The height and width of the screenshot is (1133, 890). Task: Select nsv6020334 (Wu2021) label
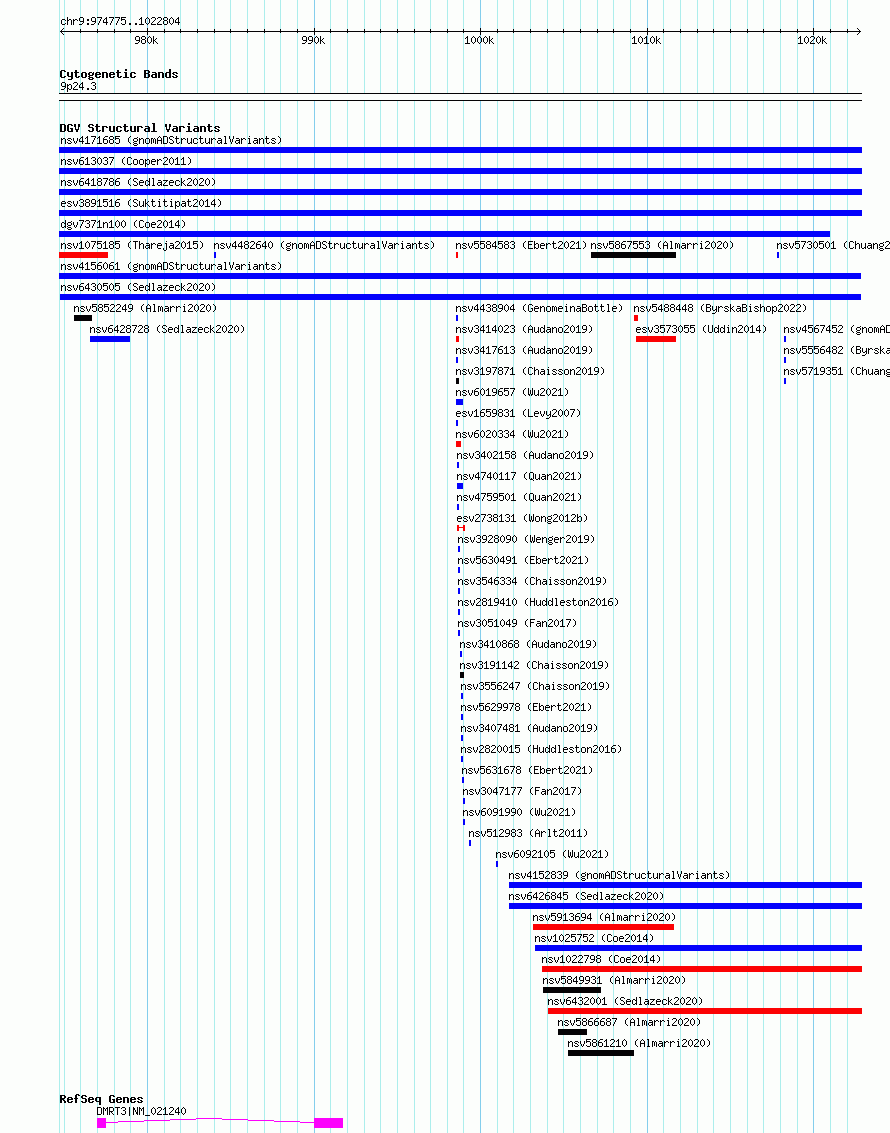pos(512,434)
